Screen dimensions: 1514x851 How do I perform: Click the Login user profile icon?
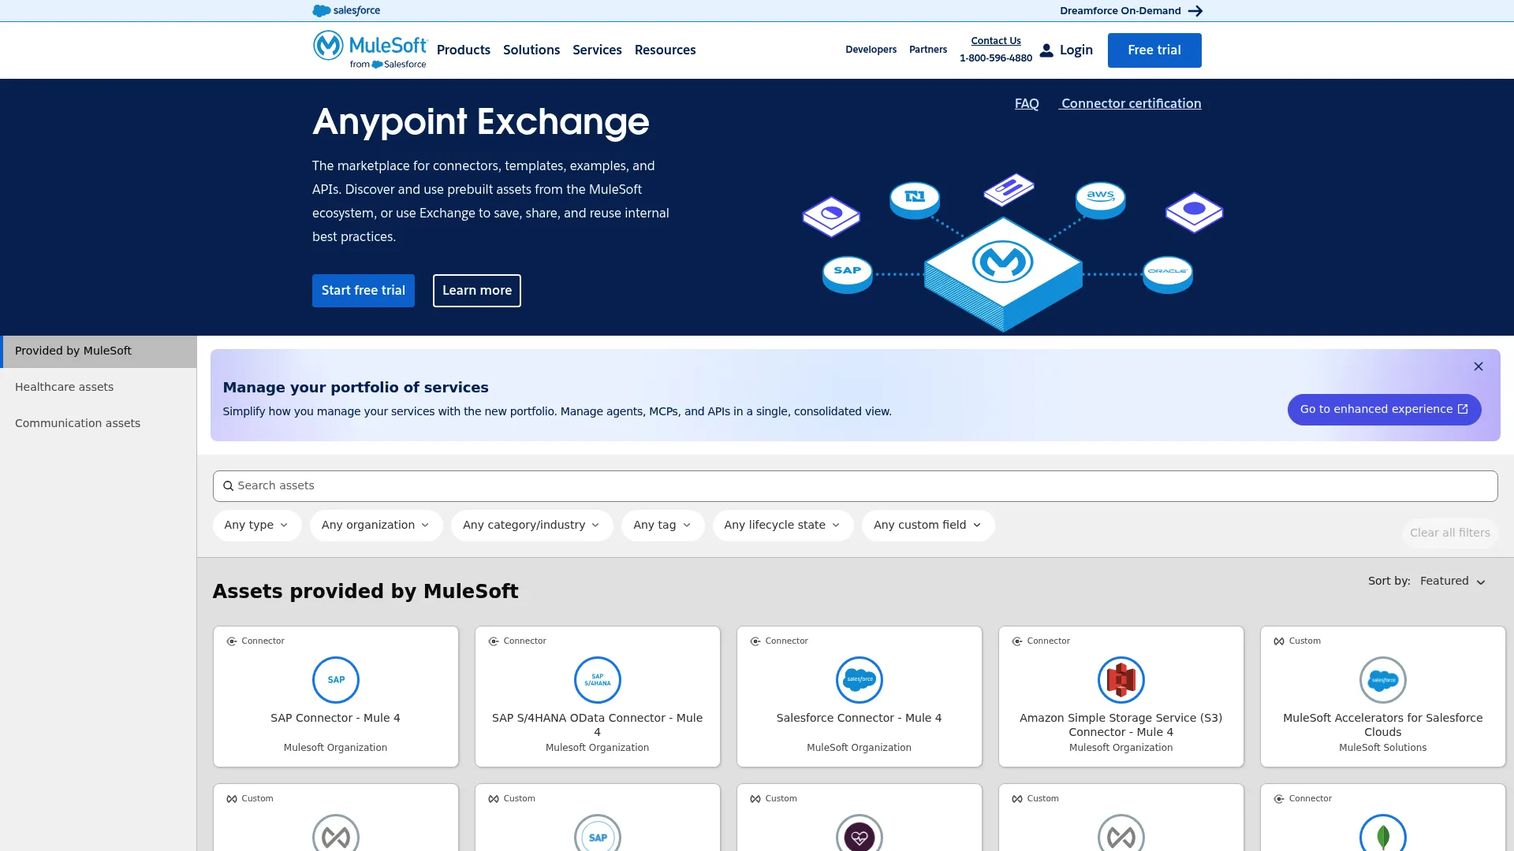pos(1046,50)
